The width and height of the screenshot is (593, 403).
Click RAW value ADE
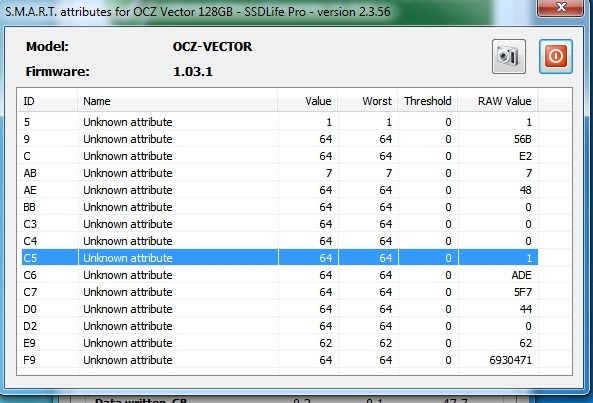522,275
